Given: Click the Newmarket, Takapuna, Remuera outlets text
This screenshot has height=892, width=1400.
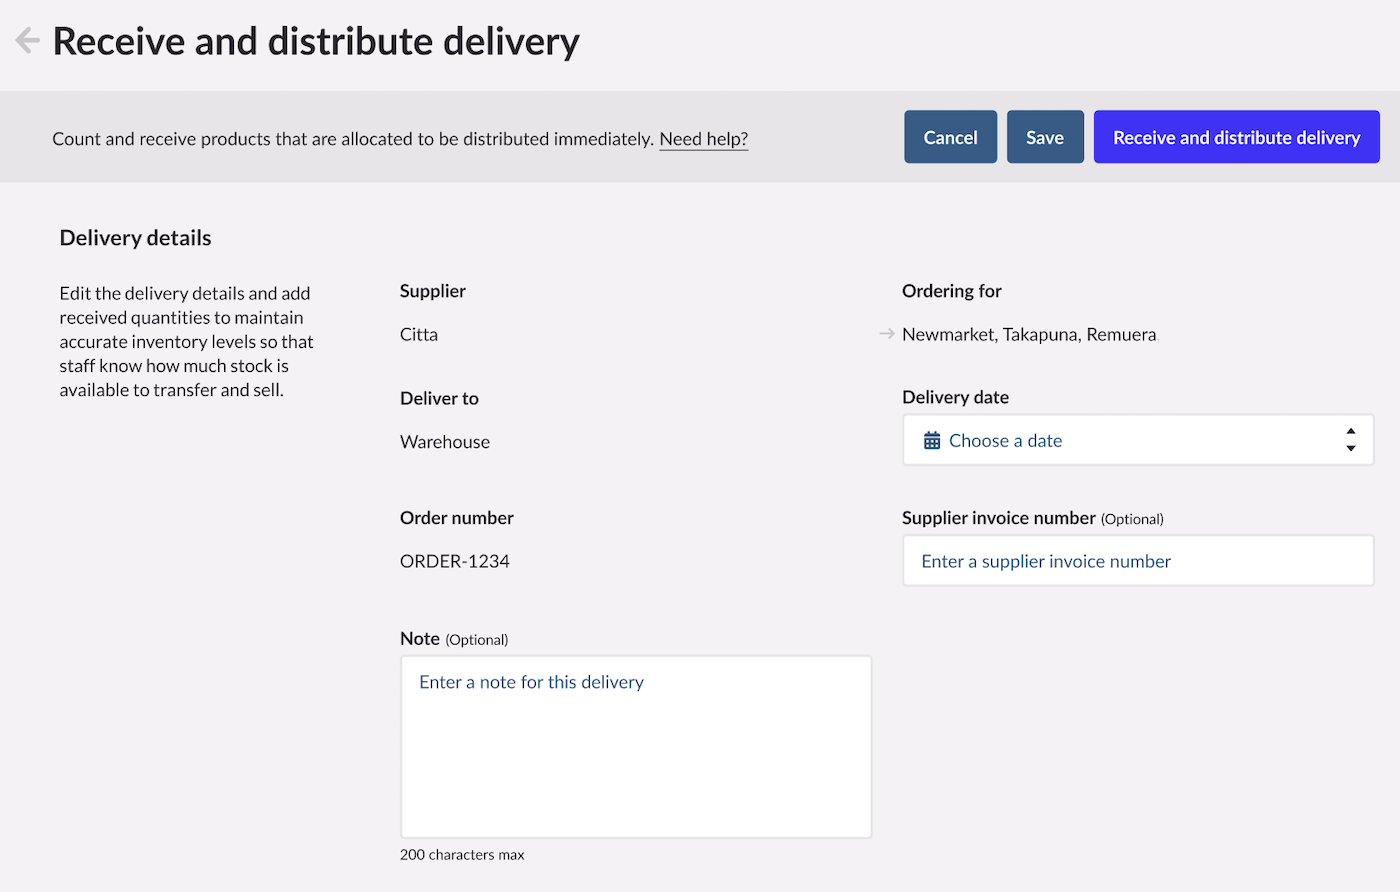Looking at the screenshot, I should coord(1028,335).
